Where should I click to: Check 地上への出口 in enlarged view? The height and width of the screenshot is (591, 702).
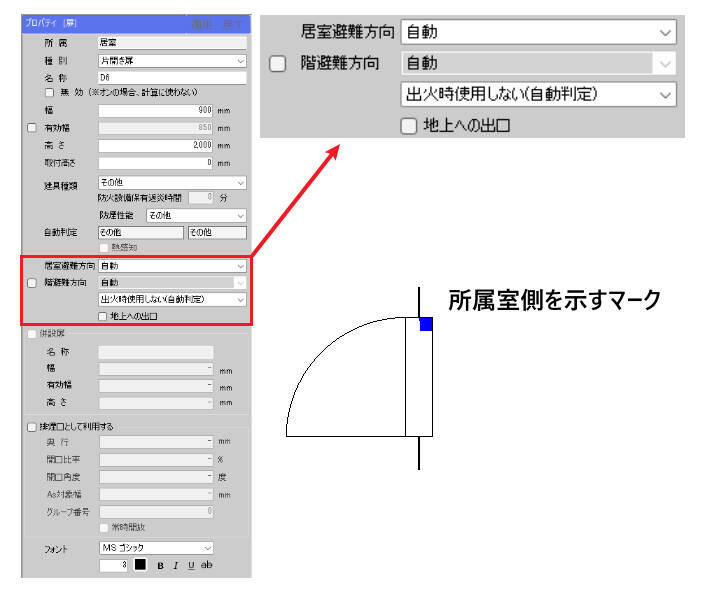(x=409, y=126)
